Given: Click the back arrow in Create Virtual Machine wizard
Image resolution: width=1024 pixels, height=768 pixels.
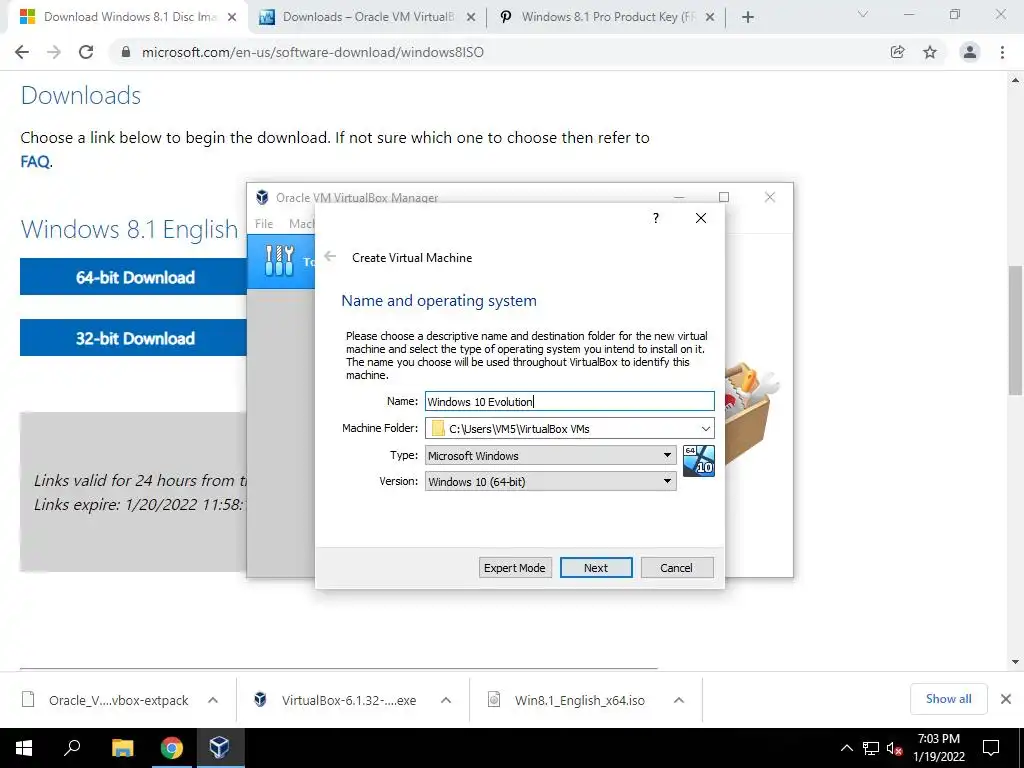Looking at the screenshot, I should tap(330, 257).
